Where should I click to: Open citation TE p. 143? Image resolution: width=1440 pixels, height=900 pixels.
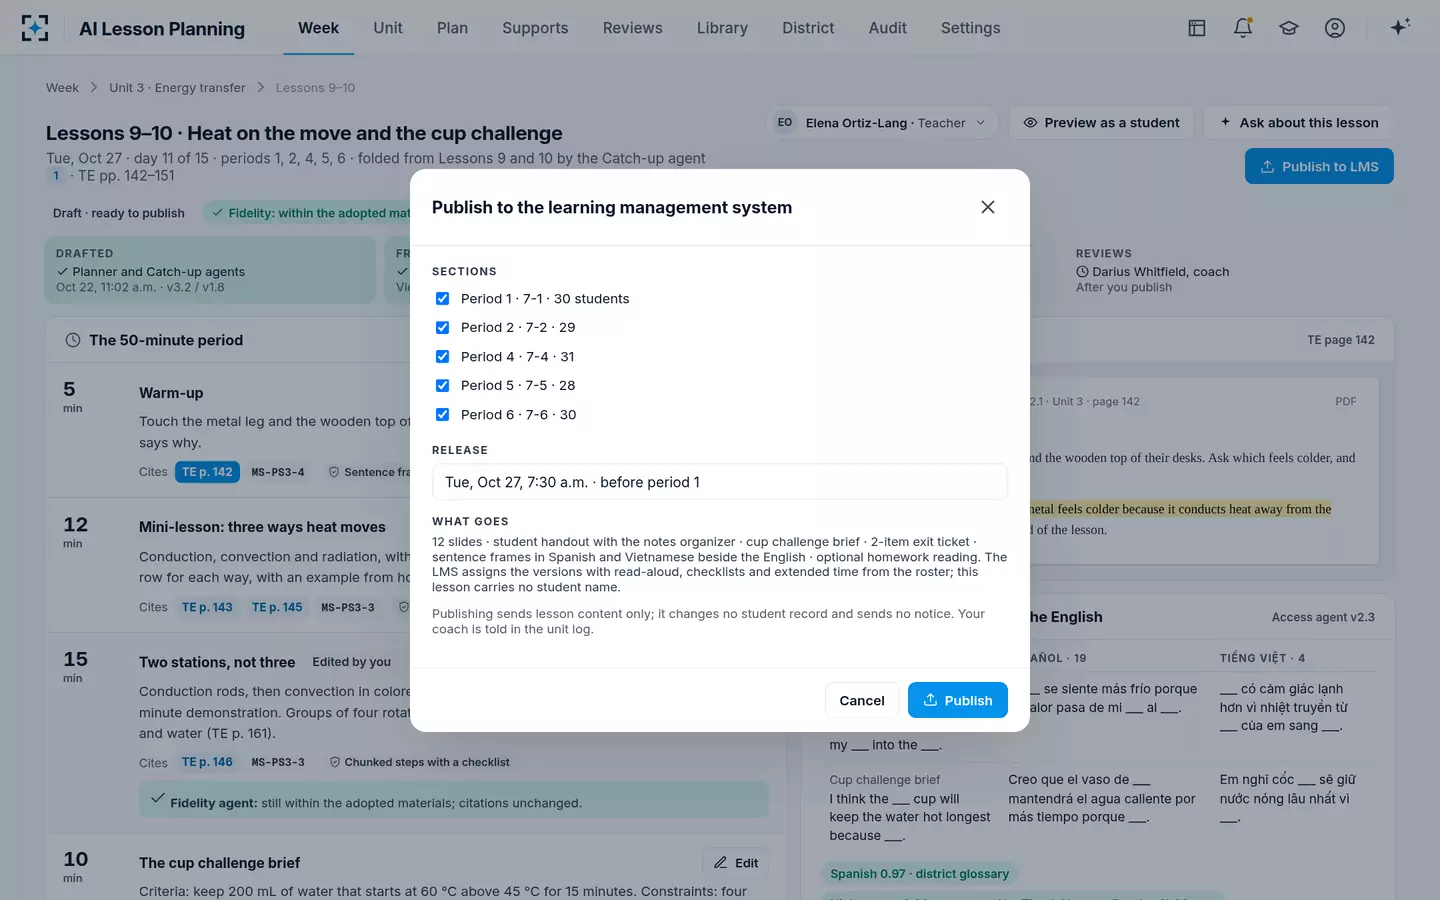207,607
